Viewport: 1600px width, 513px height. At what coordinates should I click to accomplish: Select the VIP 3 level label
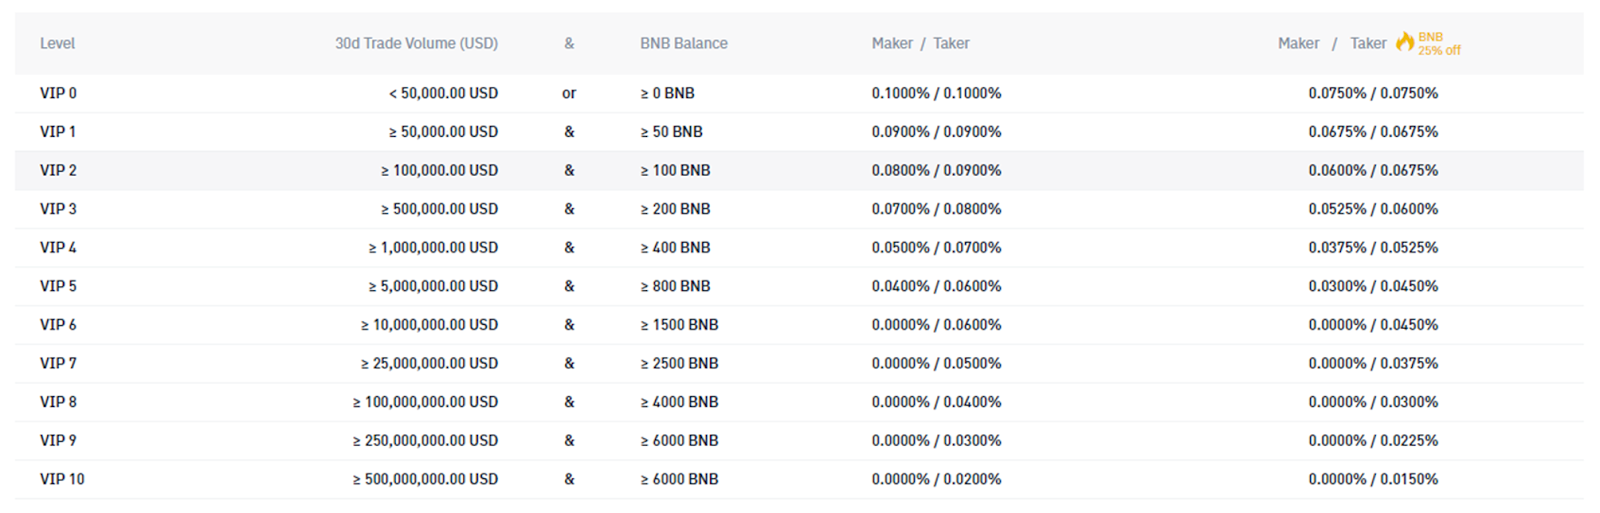coord(58,209)
